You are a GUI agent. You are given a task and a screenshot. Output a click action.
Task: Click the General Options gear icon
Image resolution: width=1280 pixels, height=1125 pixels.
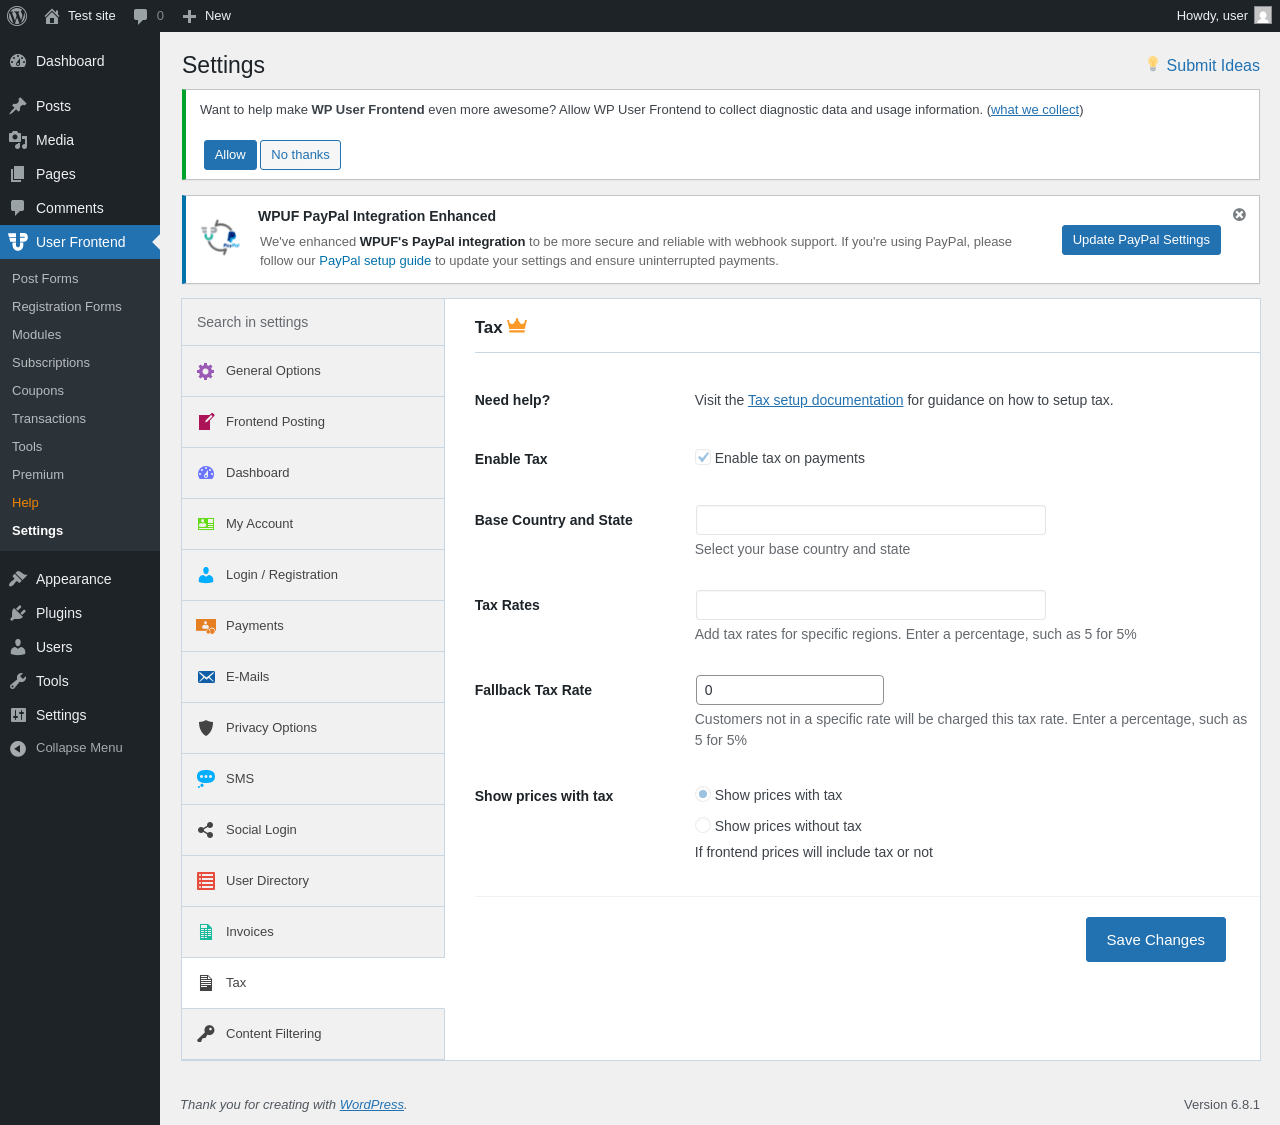pos(205,371)
